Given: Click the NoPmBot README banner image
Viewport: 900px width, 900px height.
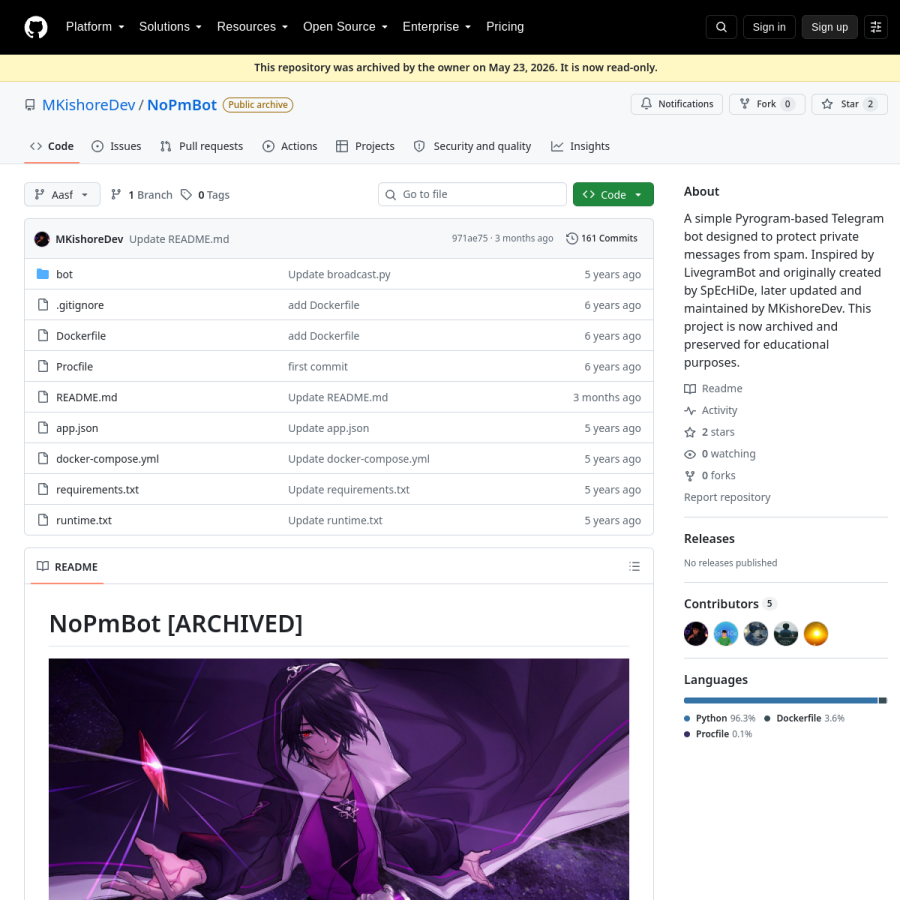Looking at the screenshot, I should (339, 779).
